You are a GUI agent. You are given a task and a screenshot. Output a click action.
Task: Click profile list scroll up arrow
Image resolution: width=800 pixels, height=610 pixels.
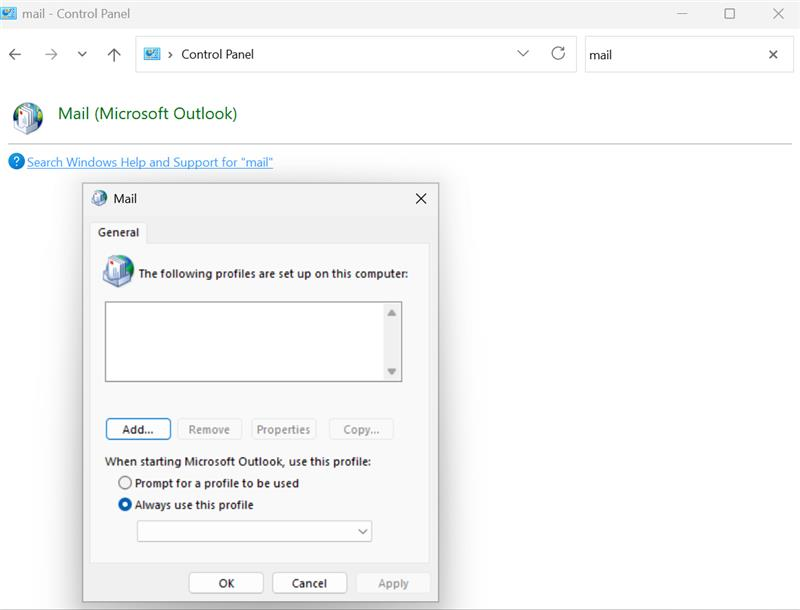click(391, 313)
